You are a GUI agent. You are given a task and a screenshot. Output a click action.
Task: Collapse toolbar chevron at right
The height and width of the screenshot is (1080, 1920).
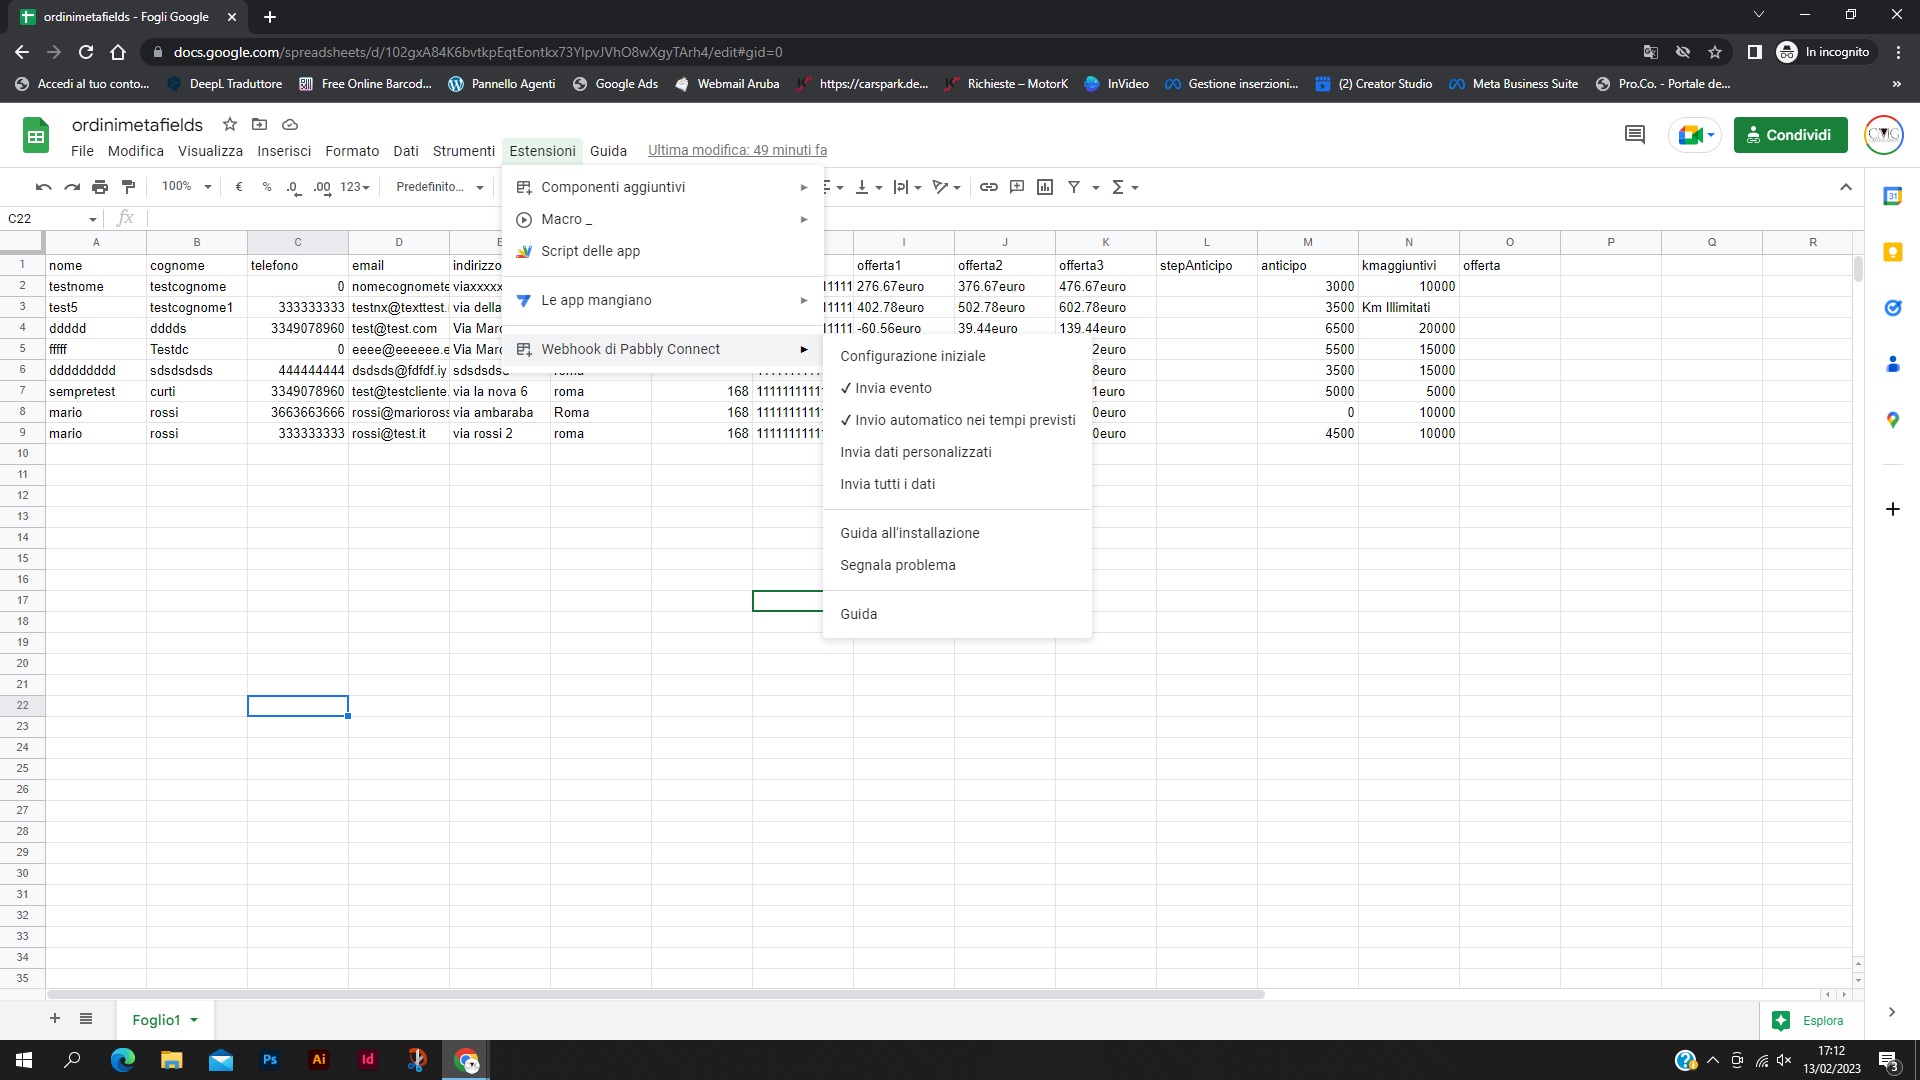tap(1846, 187)
